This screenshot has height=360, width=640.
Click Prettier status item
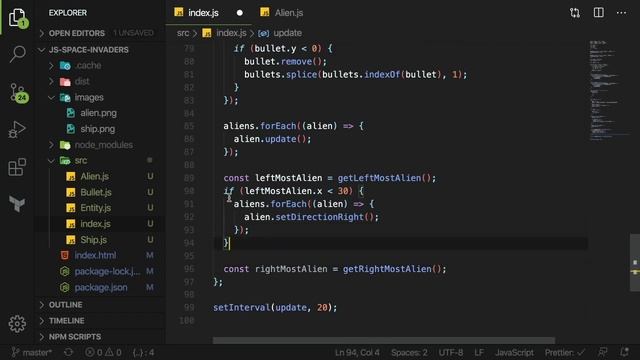click(564, 352)
